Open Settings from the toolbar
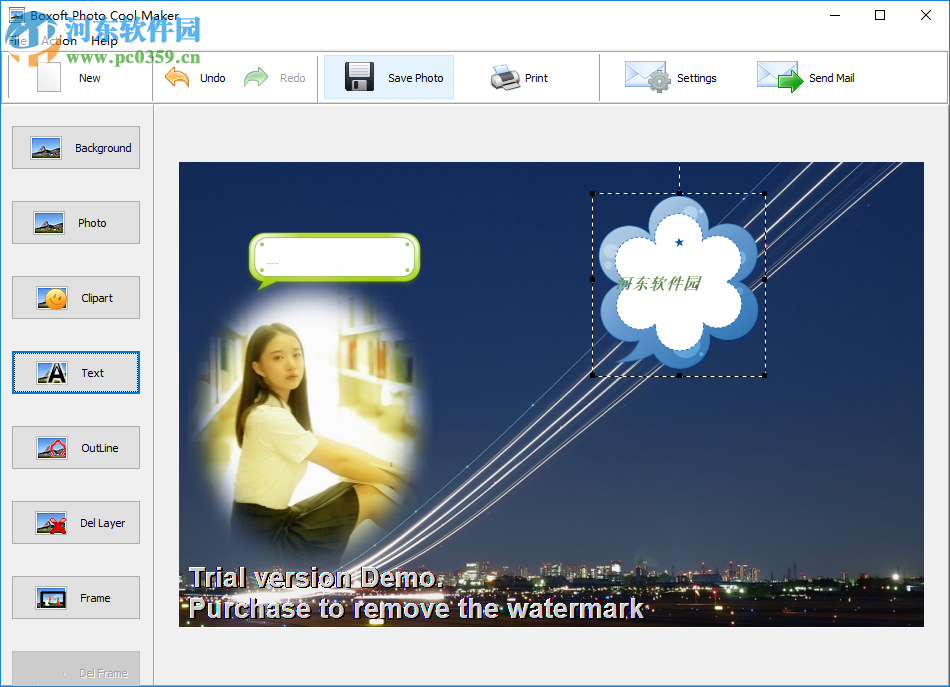 673,77
